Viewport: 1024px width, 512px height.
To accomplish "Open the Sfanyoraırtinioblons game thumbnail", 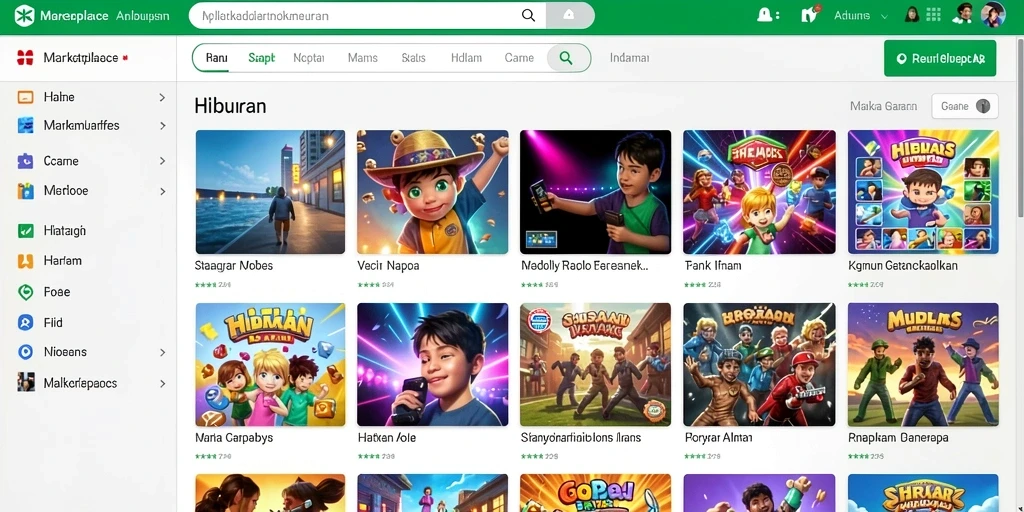I will tap(595, 364).
